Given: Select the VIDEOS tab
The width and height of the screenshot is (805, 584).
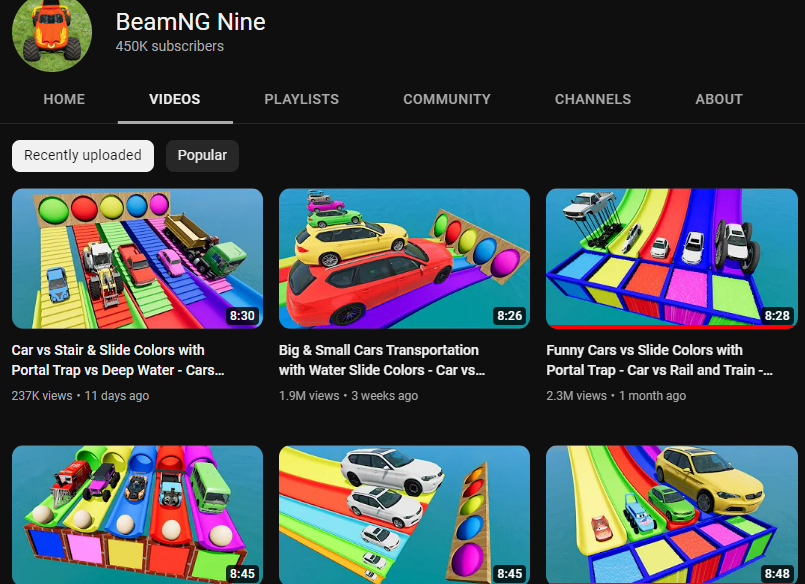Looking at the screenshot, I should (175, 99).
